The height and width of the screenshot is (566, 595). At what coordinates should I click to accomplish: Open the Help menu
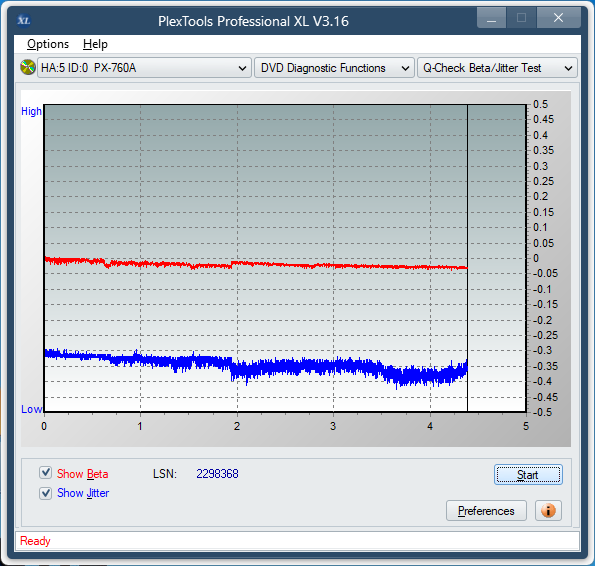pyautogui.click(x=95, y=44)
